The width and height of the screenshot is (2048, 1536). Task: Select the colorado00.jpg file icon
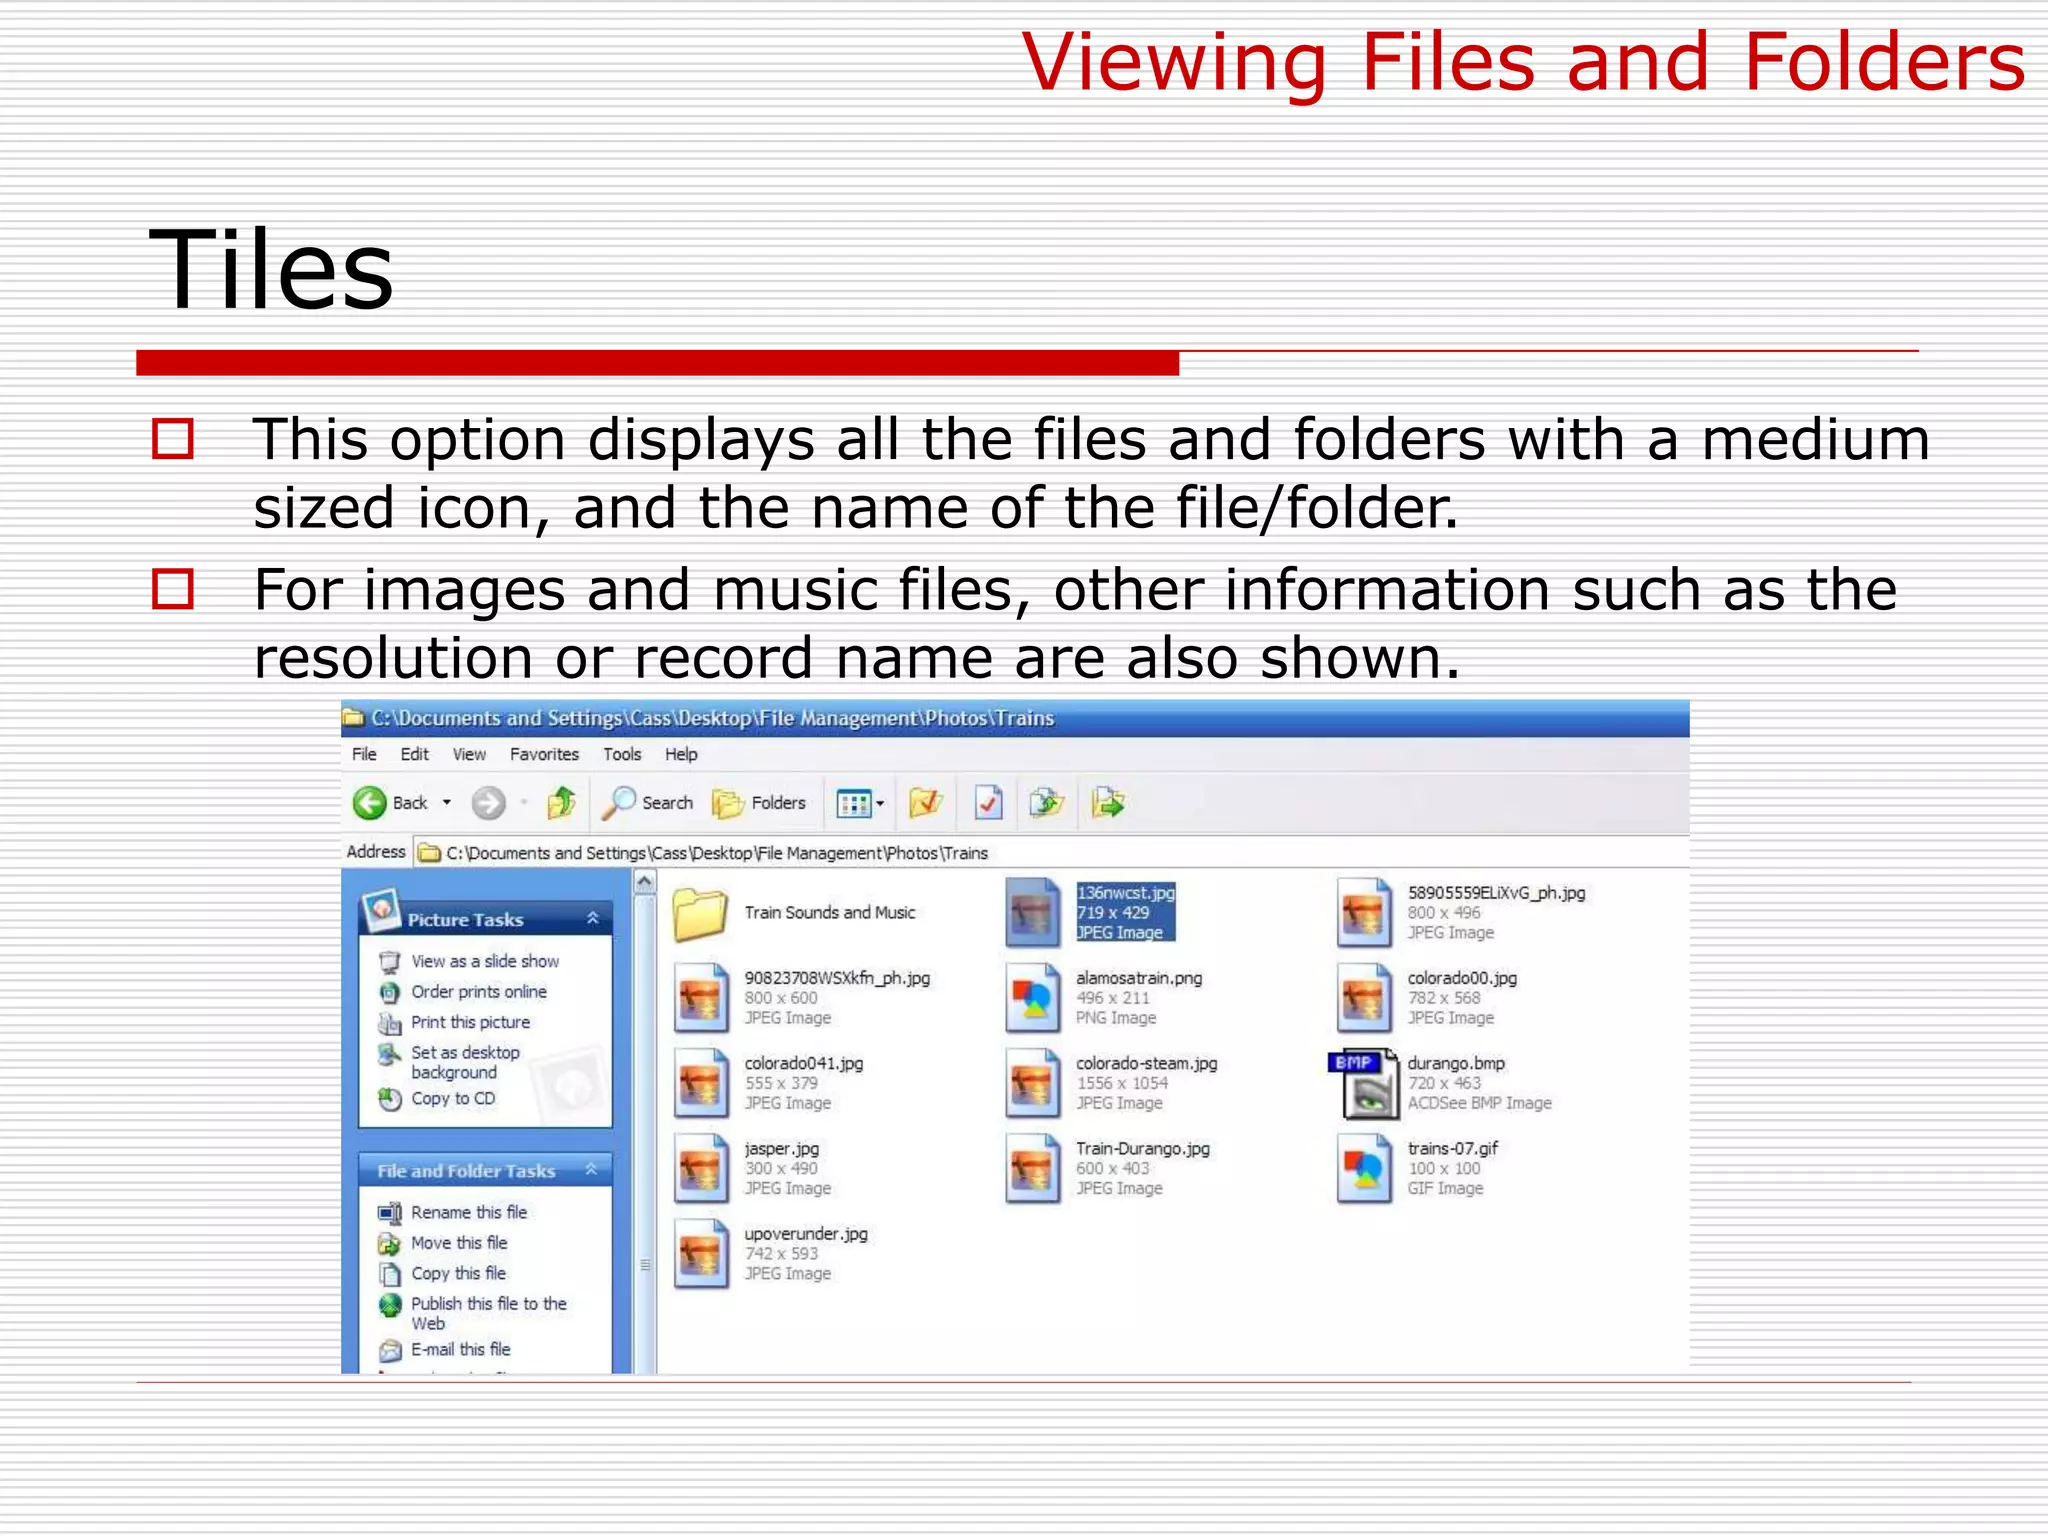1364,998
